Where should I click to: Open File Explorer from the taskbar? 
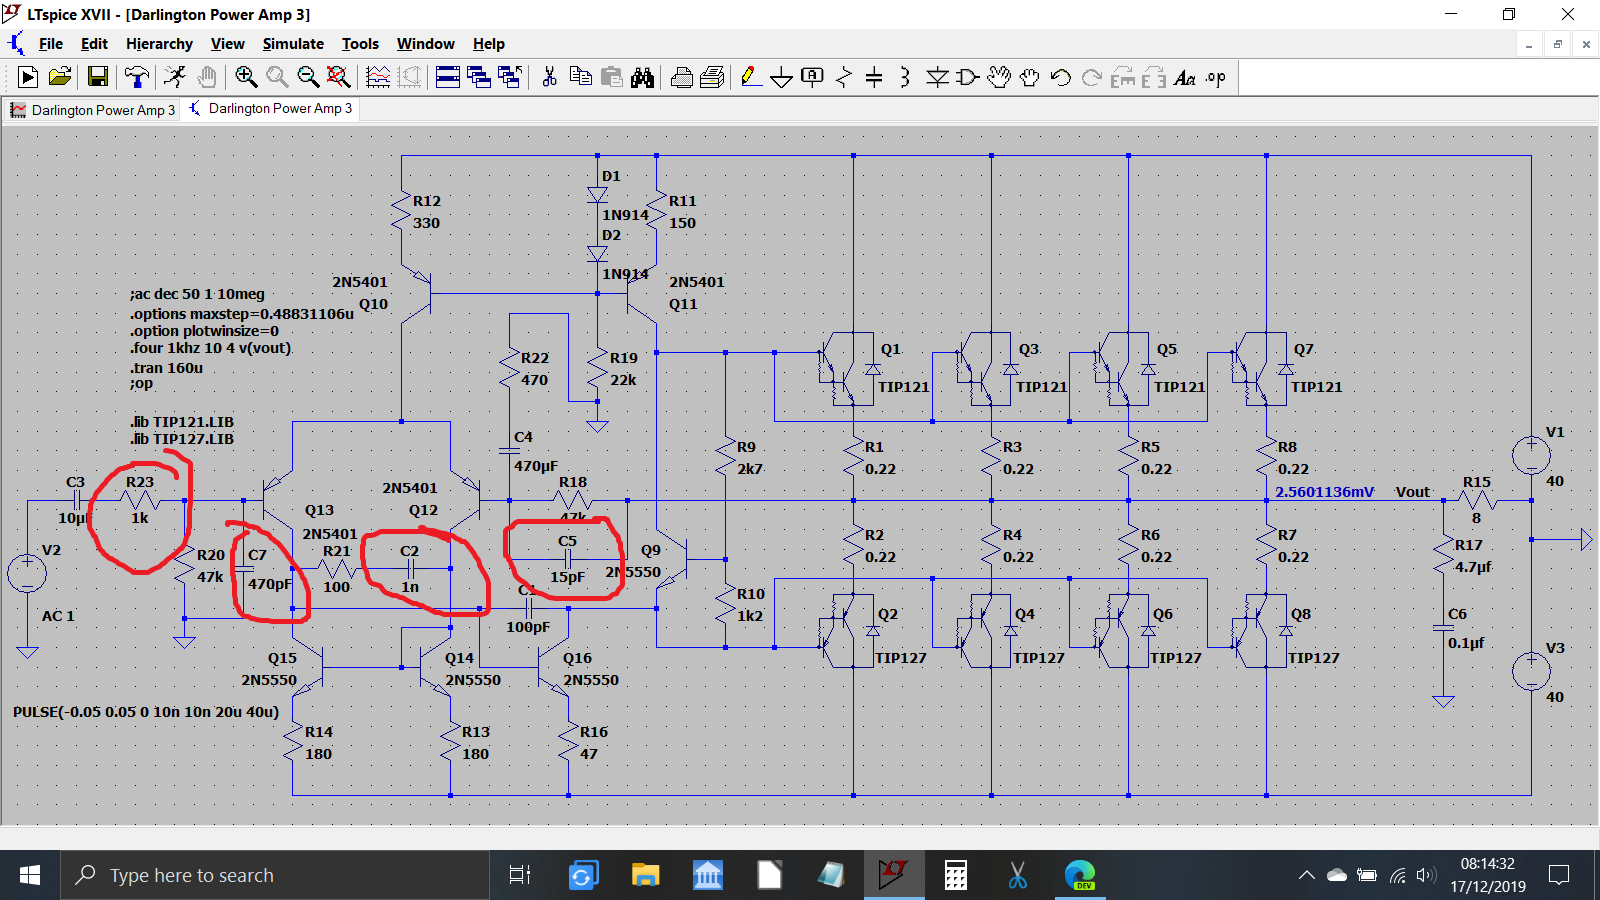pos(645,876)
